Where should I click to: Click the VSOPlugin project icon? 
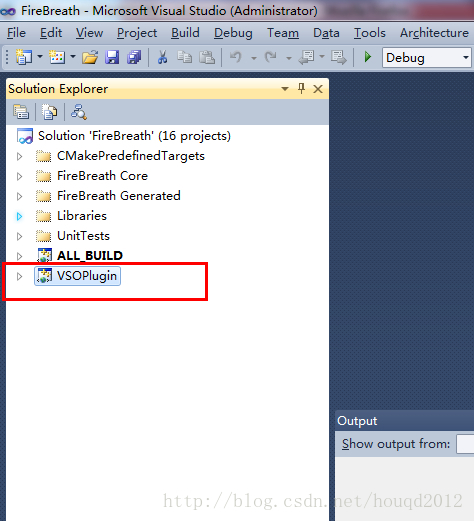point(45,276)
